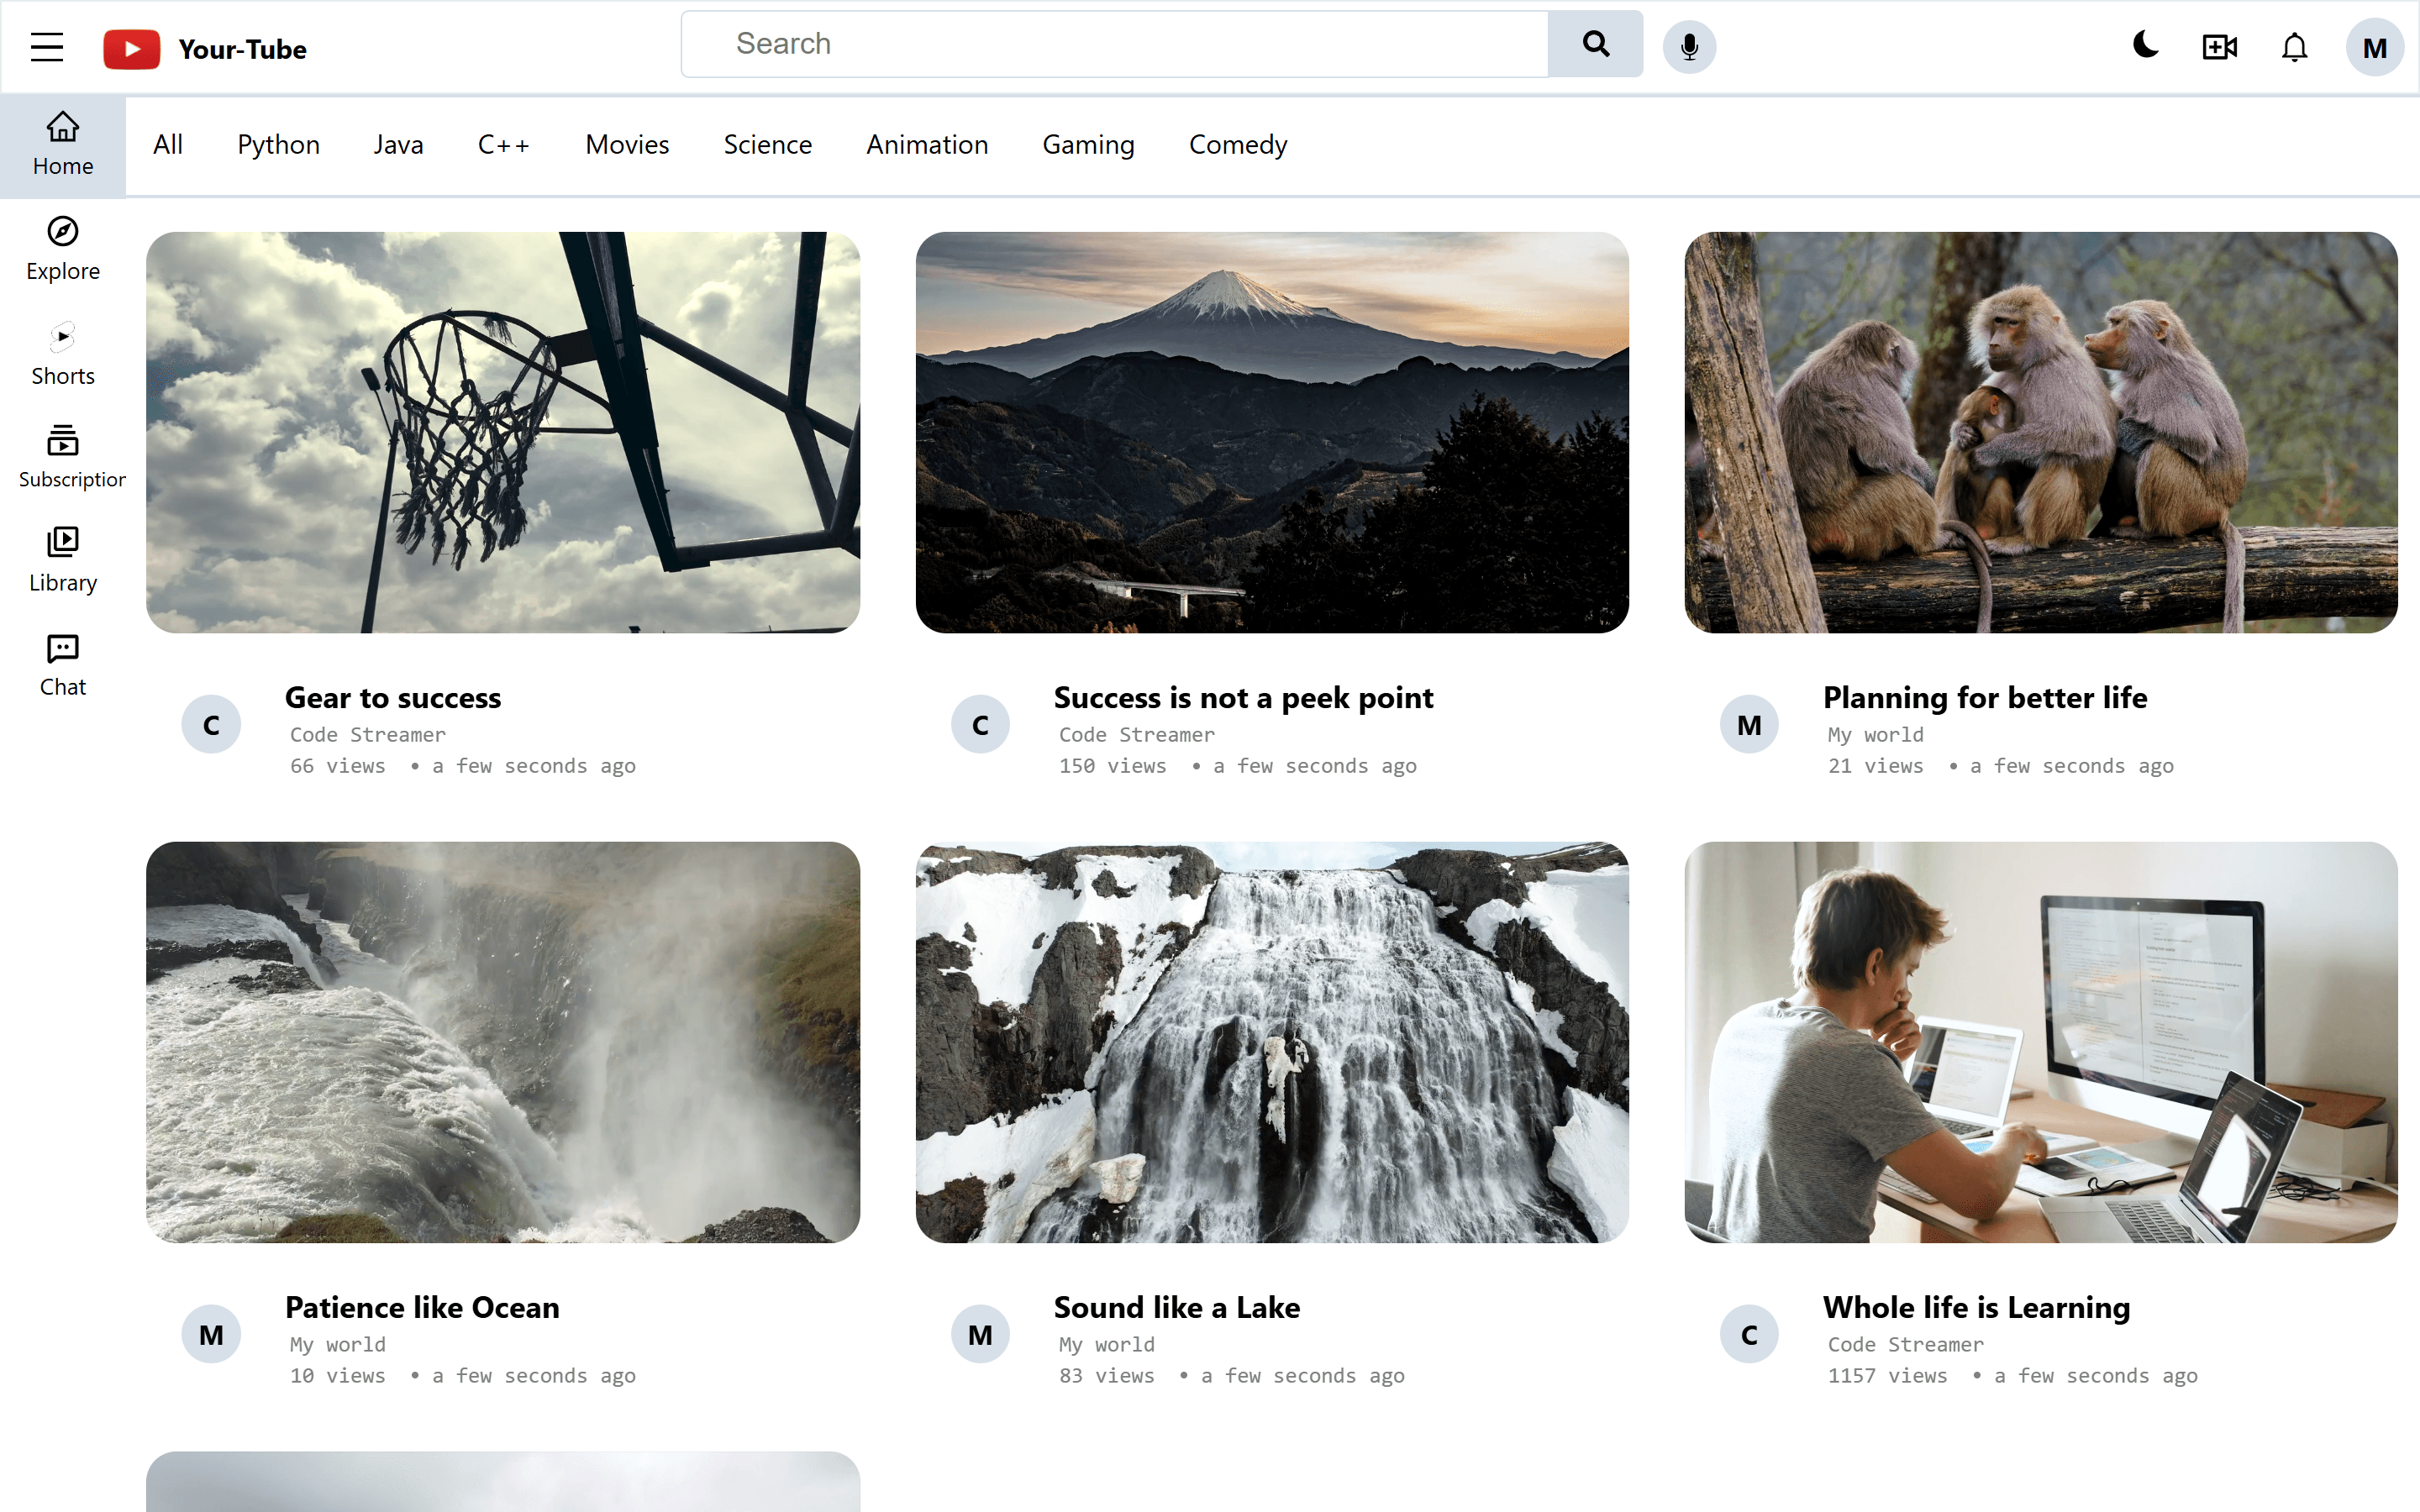
Task: Click channel avatar C for Gear to success
Action: click(x=211, y=724)
